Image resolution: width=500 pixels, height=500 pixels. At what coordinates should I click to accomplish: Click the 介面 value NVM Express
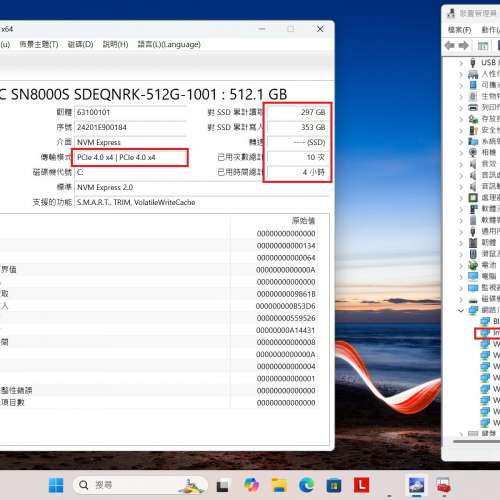point(99,142)
